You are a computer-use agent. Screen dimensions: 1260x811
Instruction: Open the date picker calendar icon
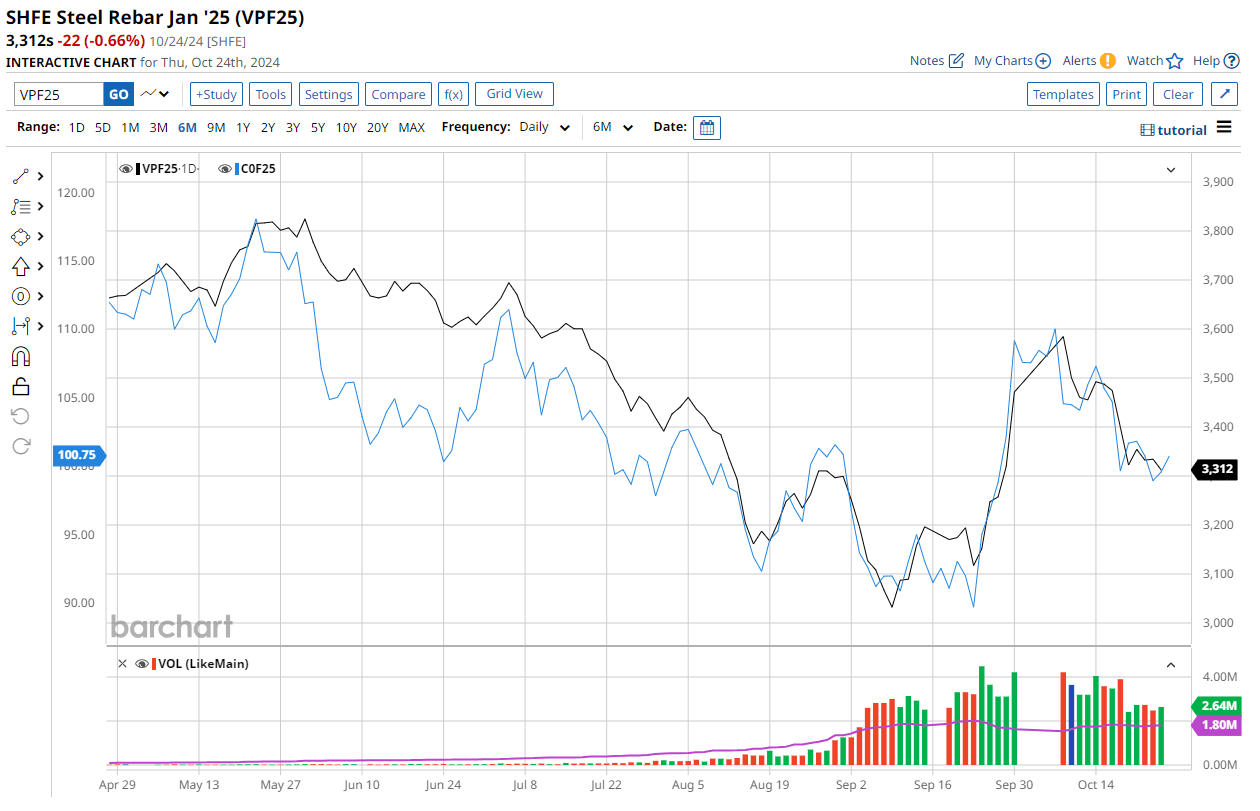(x=707, y=127)
